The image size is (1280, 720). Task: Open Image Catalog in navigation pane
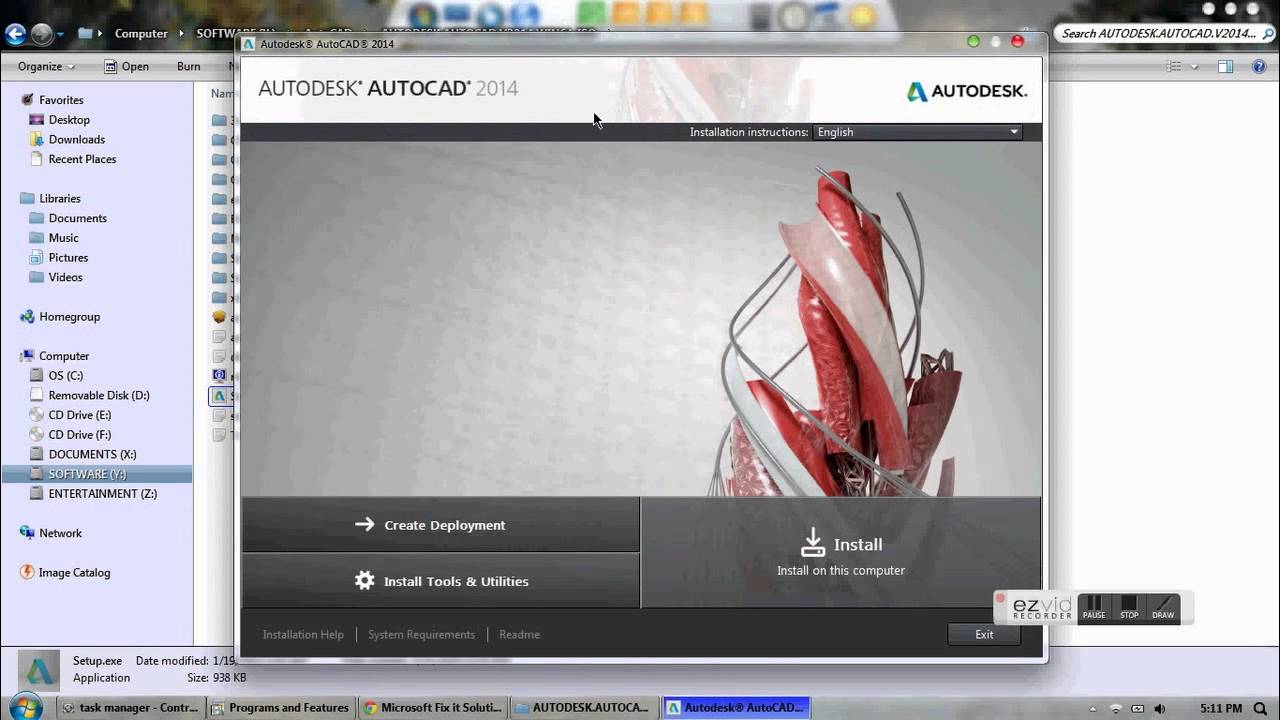coord(74,573)
